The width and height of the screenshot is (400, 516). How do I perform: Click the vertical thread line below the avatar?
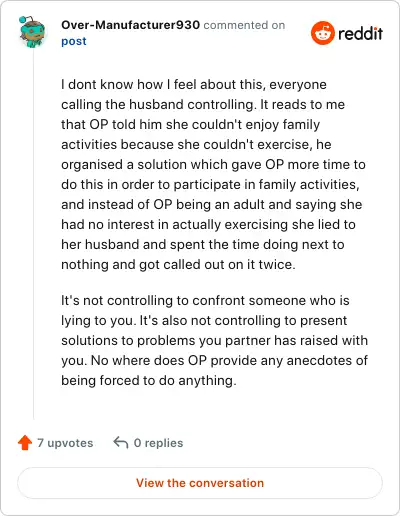[33, 233]
